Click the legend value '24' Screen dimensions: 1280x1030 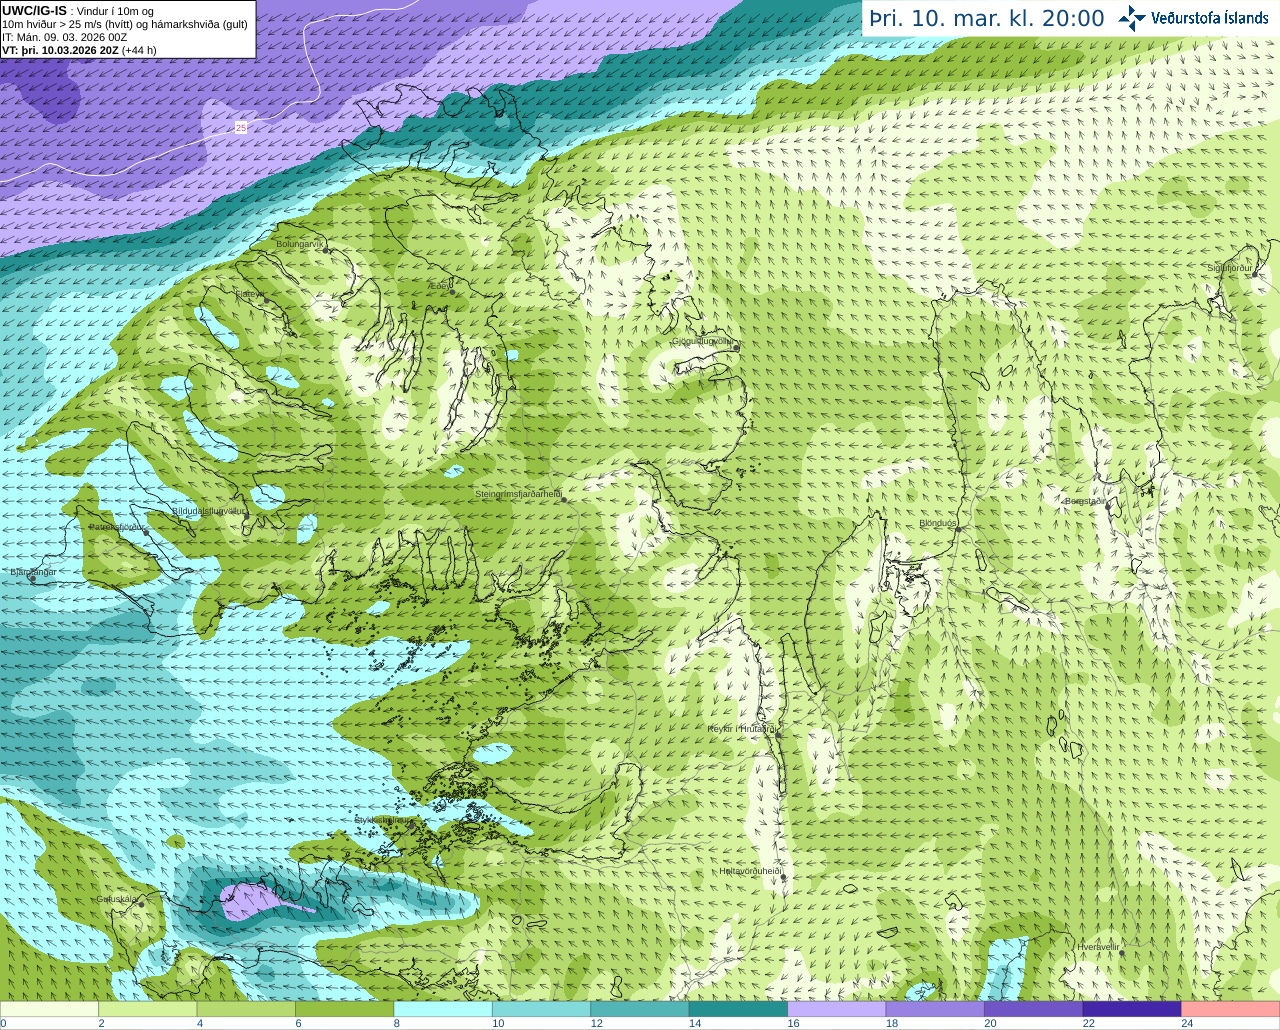tap(1188, 1024)
